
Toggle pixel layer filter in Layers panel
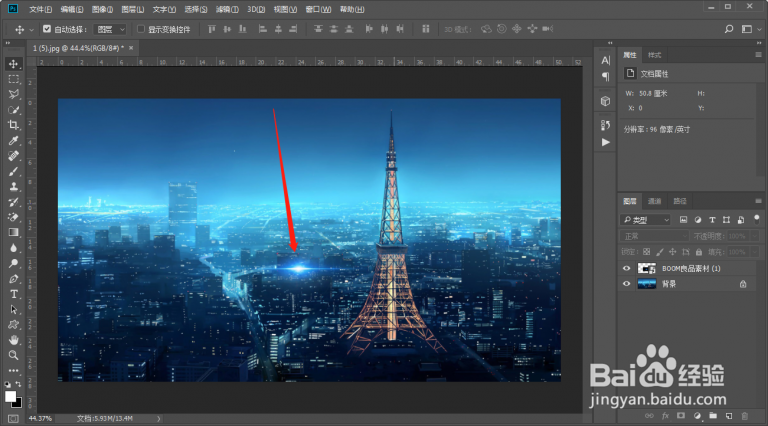pyautogui.click(x=683, y=220)
